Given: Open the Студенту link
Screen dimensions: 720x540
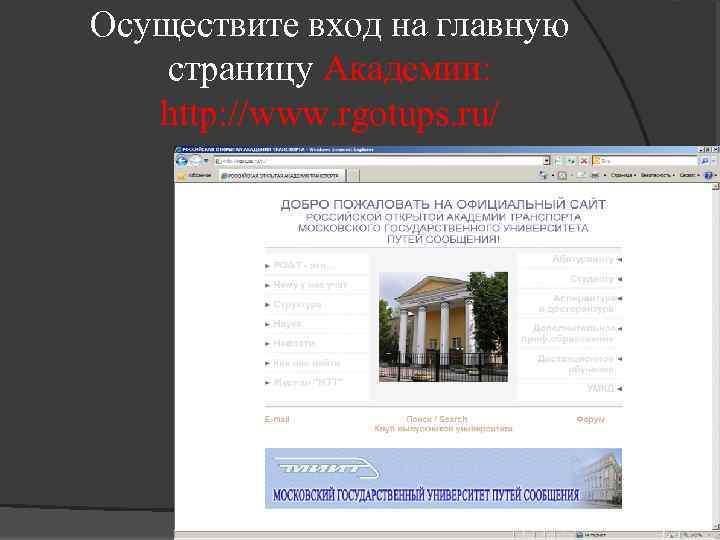Looking at the screenshot, I should 591,279.
